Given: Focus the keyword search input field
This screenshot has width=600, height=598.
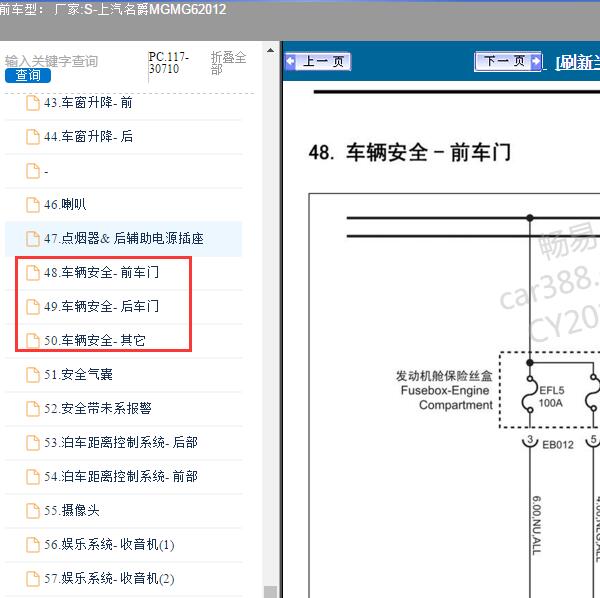Looking at the screenshot, I should 52,61.
